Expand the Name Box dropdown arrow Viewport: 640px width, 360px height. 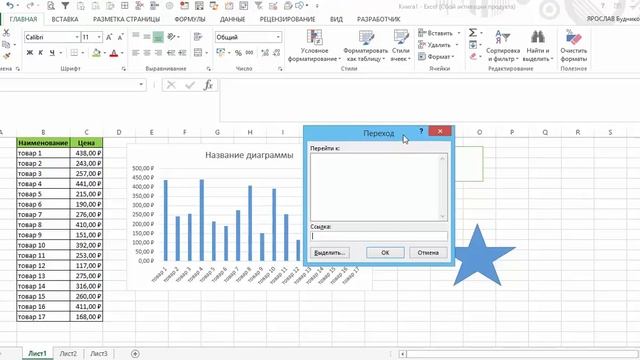(141, 84)
